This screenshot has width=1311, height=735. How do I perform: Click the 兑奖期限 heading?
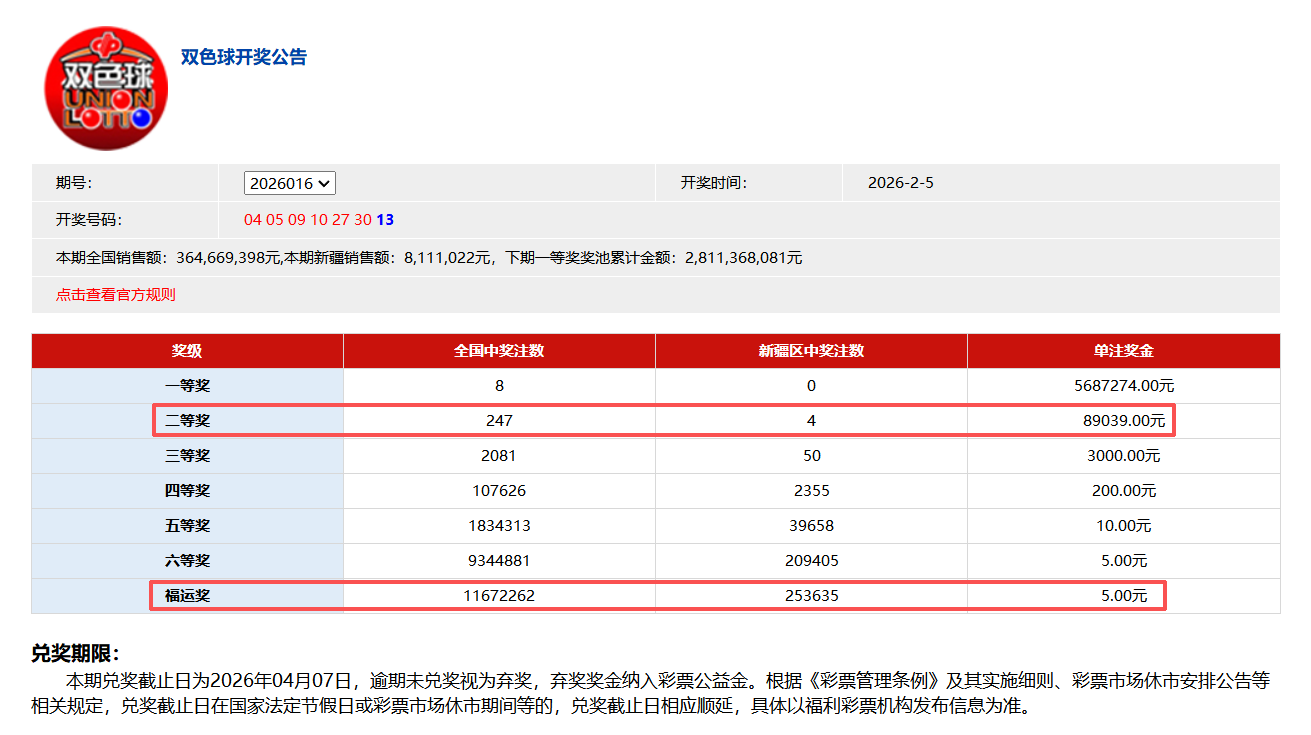pos(76,654)
